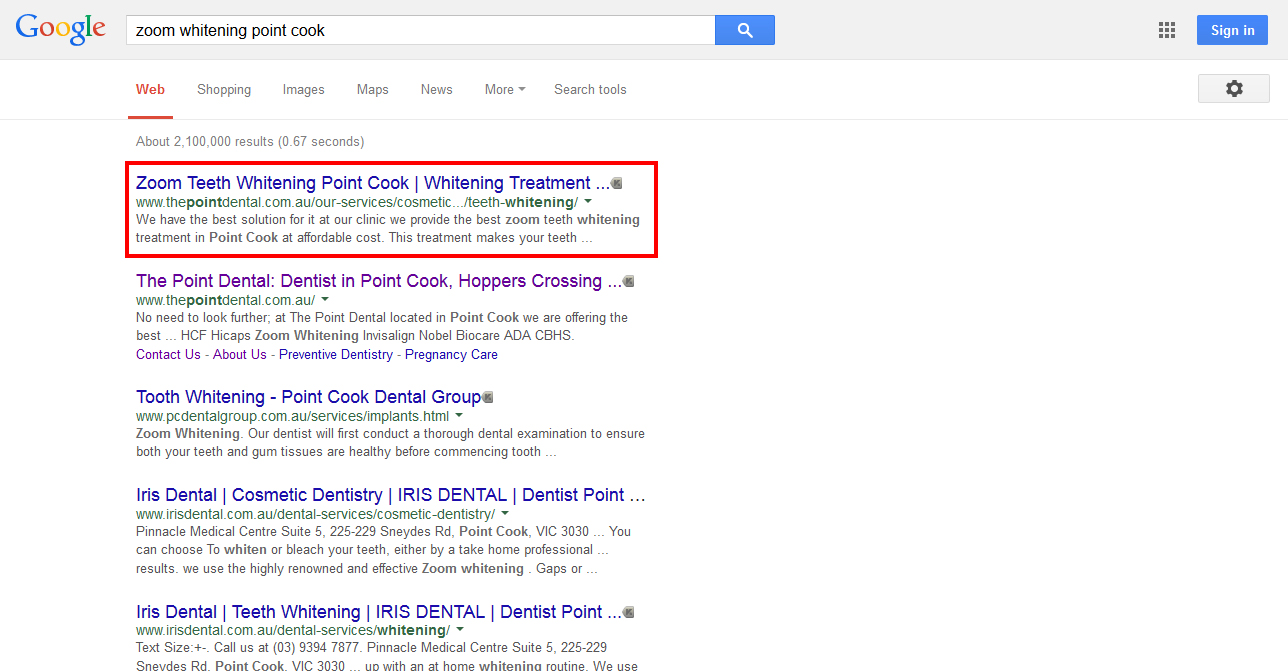
Task: Open the More dropdown menu
Action: [x=505, y=89]
